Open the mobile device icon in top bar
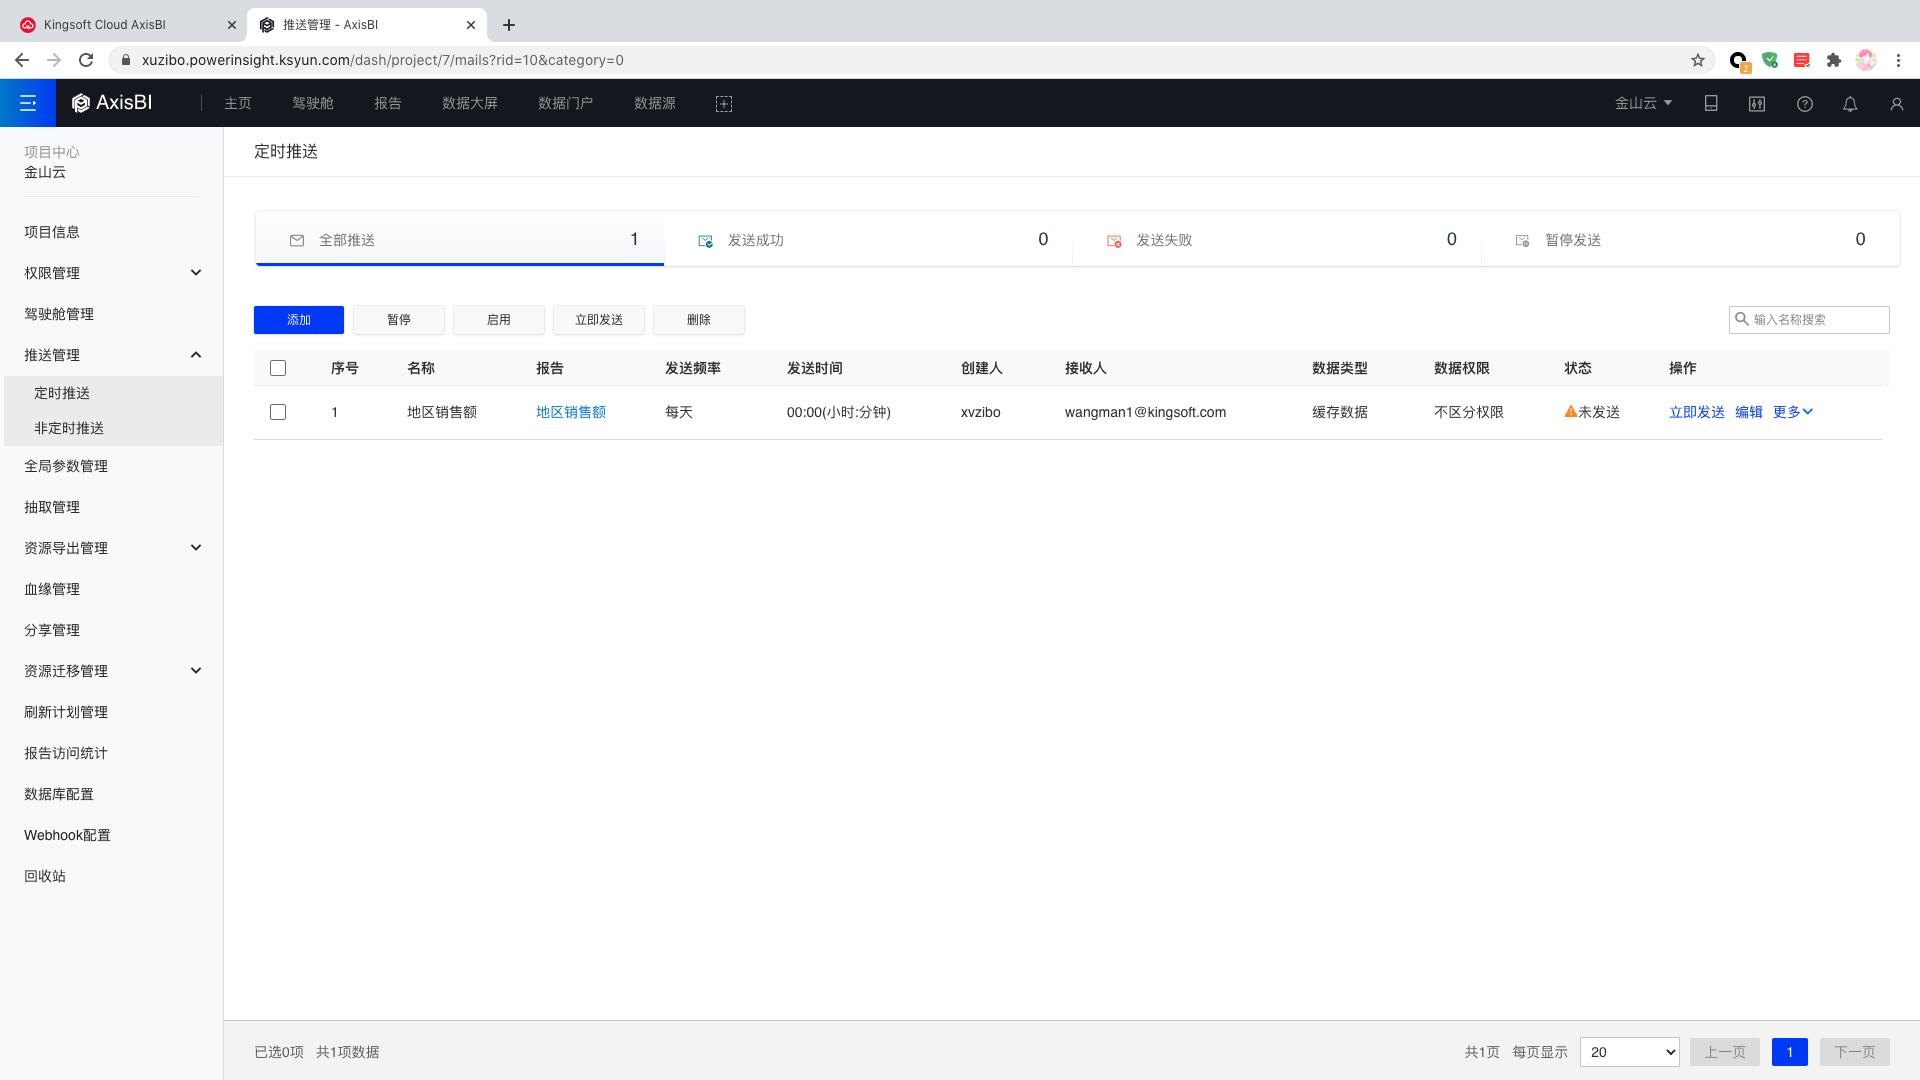This screenshot has height=1080, width=1920. coord(1711,104)
